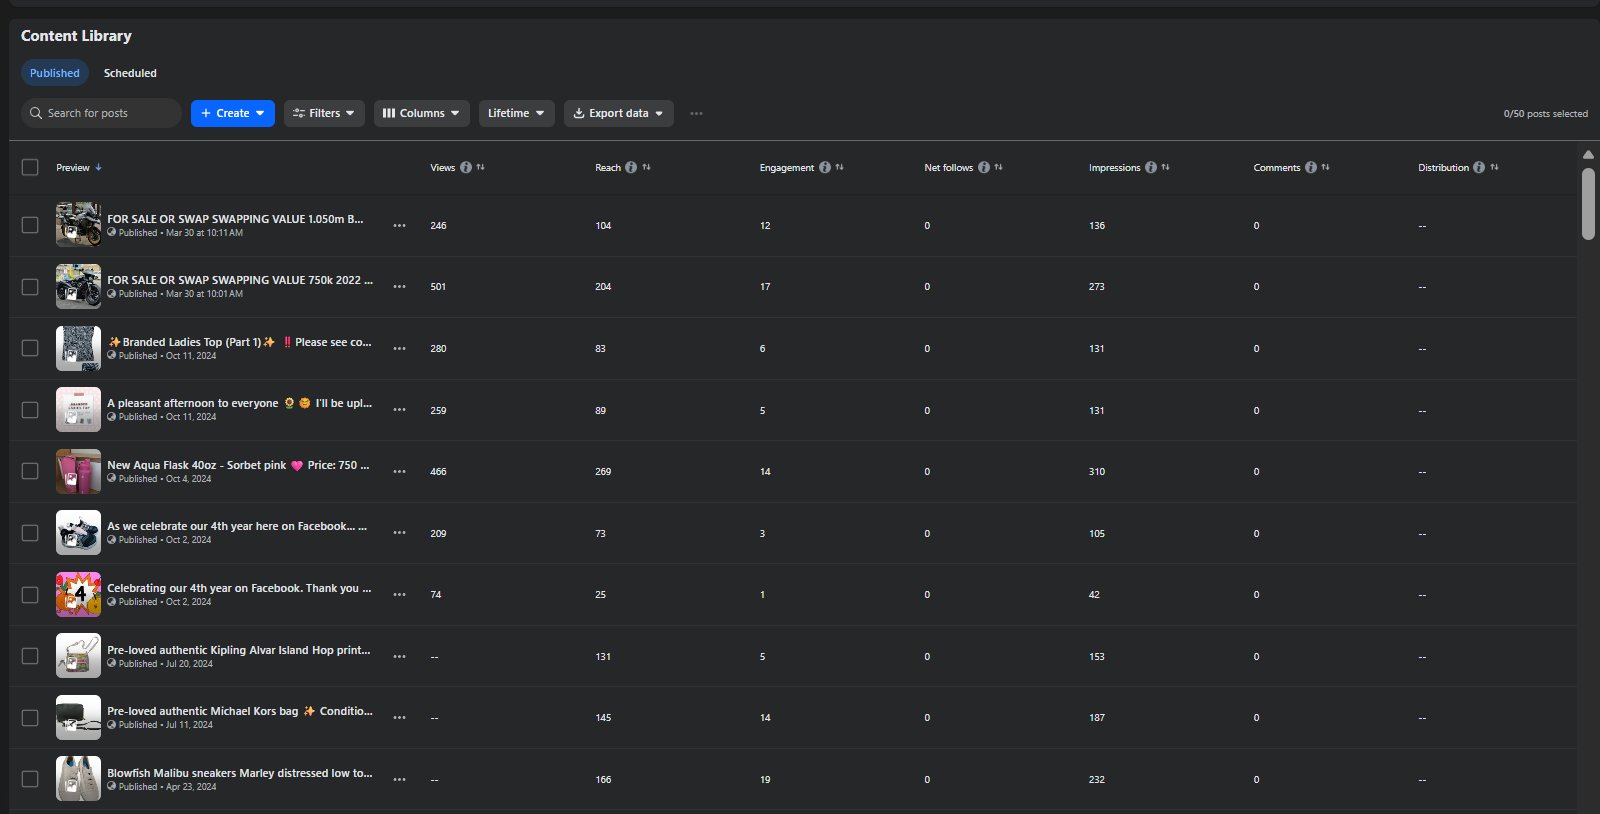Image resolution: width=1600 pixels, height=814 pixels.
Task: Click the Create button
Action: click(232, 114)
